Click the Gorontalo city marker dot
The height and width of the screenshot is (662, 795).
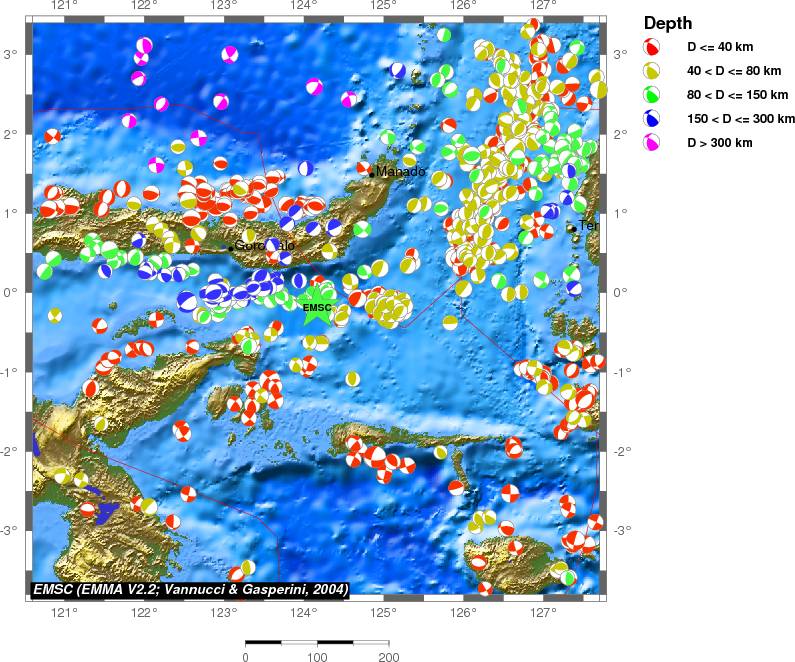[231, 248]
